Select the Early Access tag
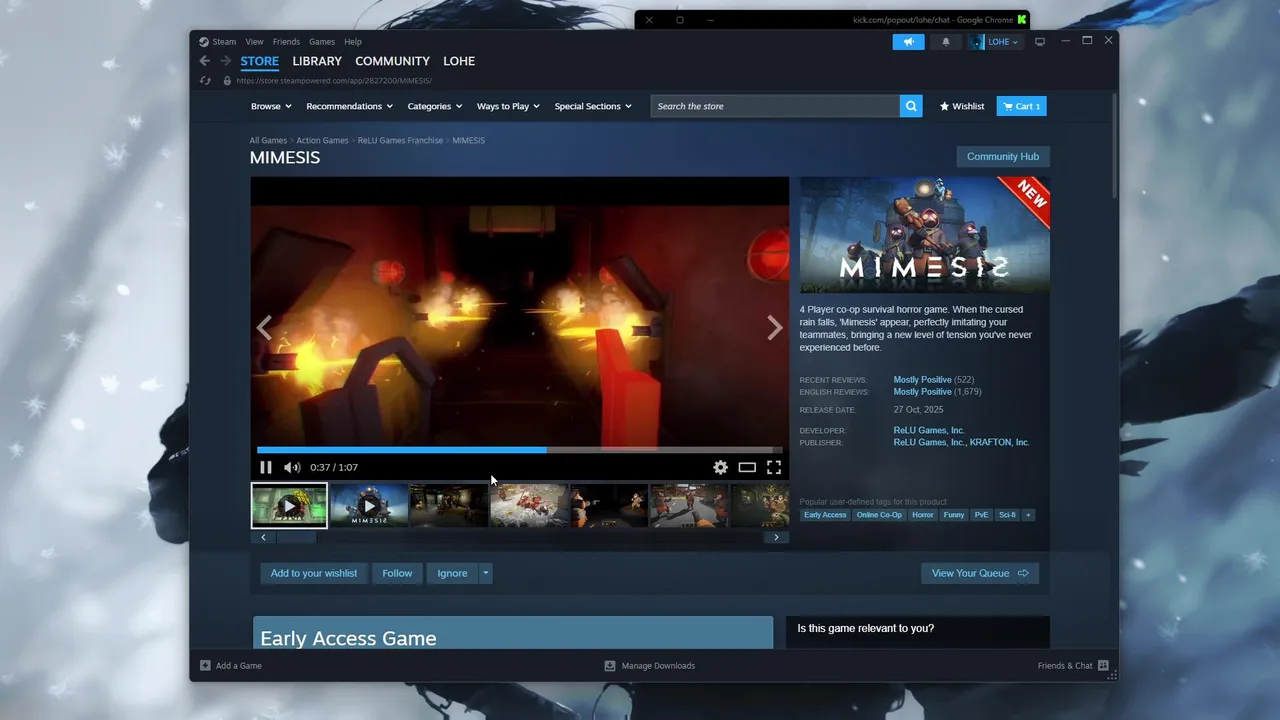 (x=825, y=515)
